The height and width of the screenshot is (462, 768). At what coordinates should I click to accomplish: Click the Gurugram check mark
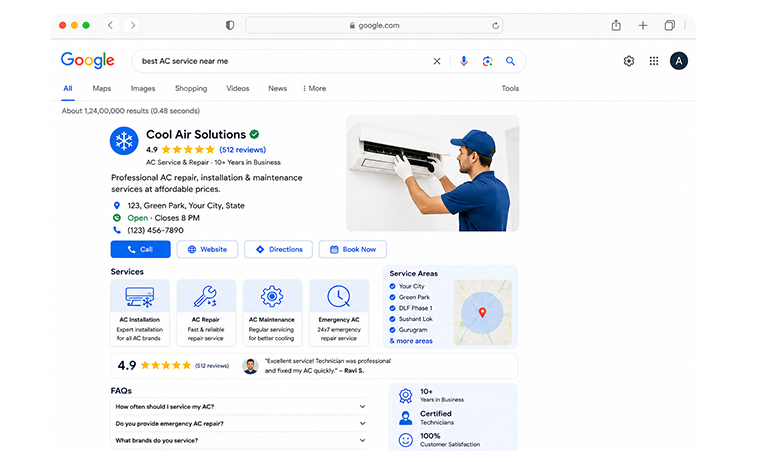(x=392, y=330)
